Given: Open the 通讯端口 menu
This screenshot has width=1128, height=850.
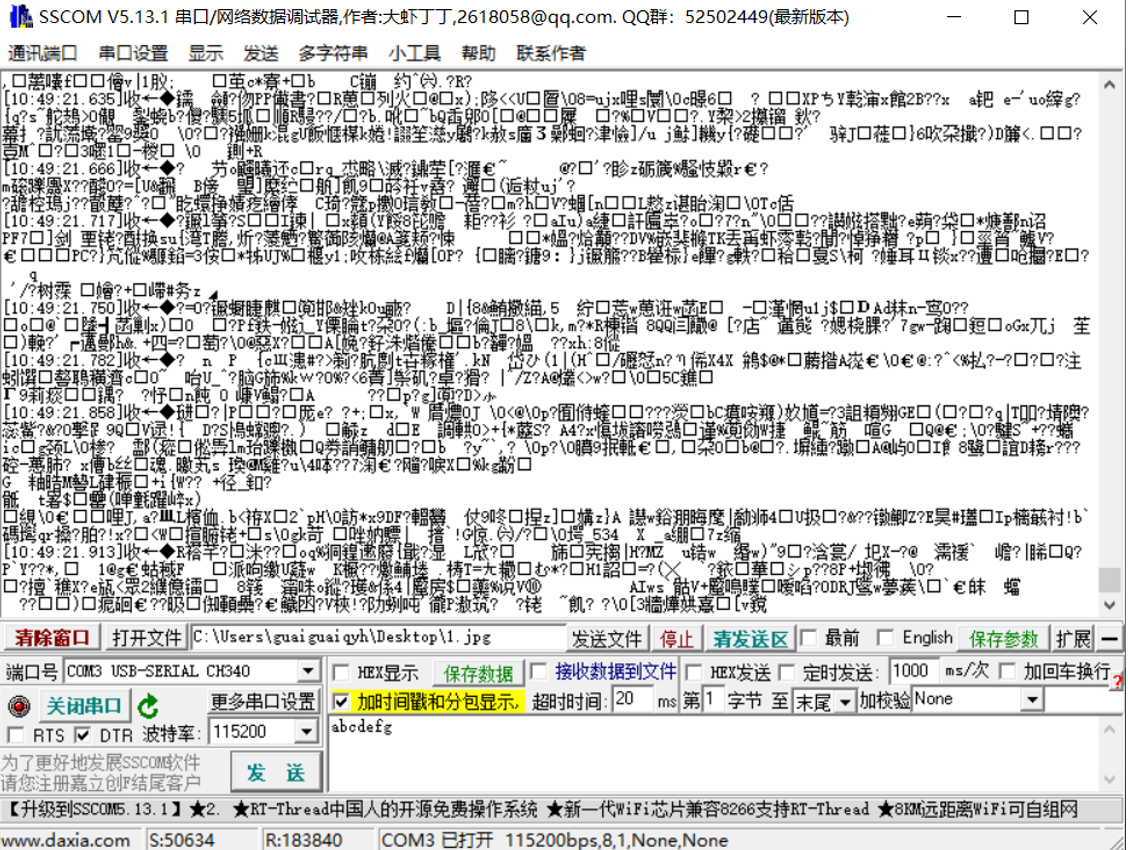Looking at the screenshot, I should pyautogui.click(x=42, y=52).
